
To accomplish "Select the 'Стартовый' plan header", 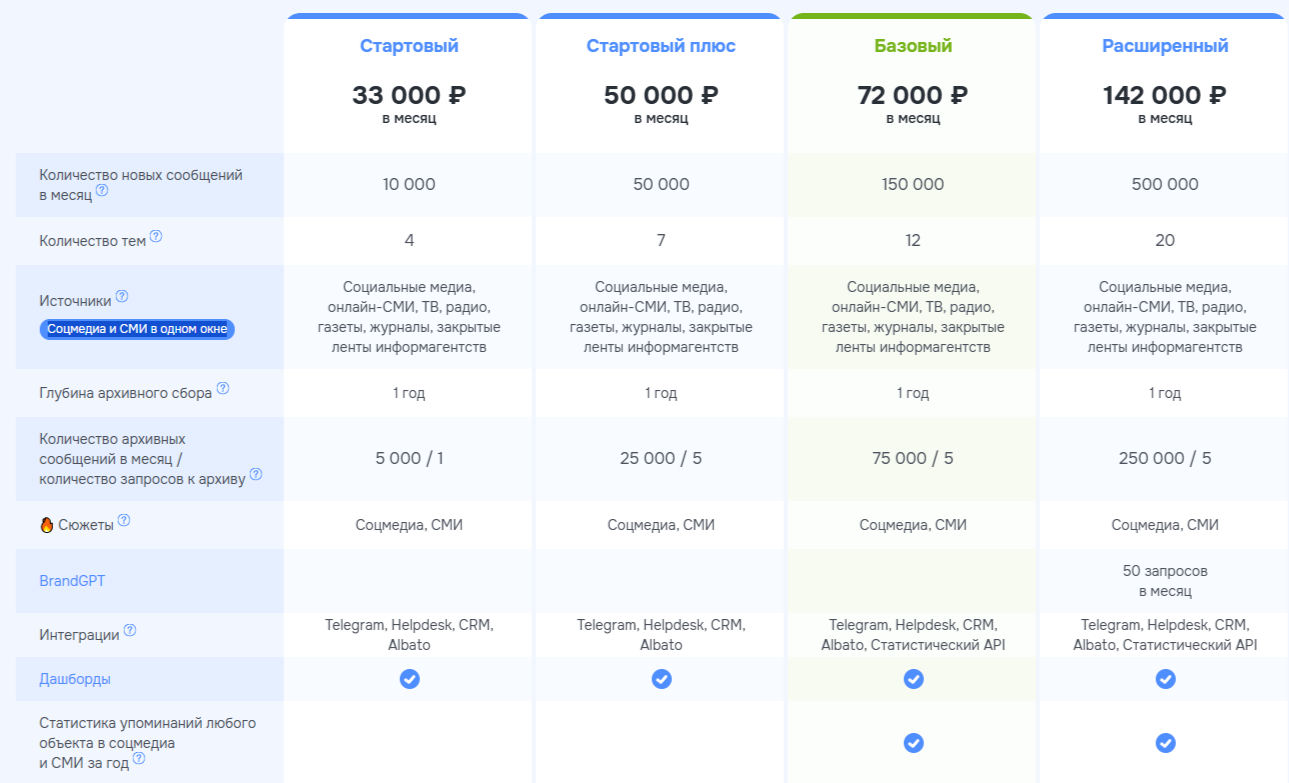I will 409,46.
